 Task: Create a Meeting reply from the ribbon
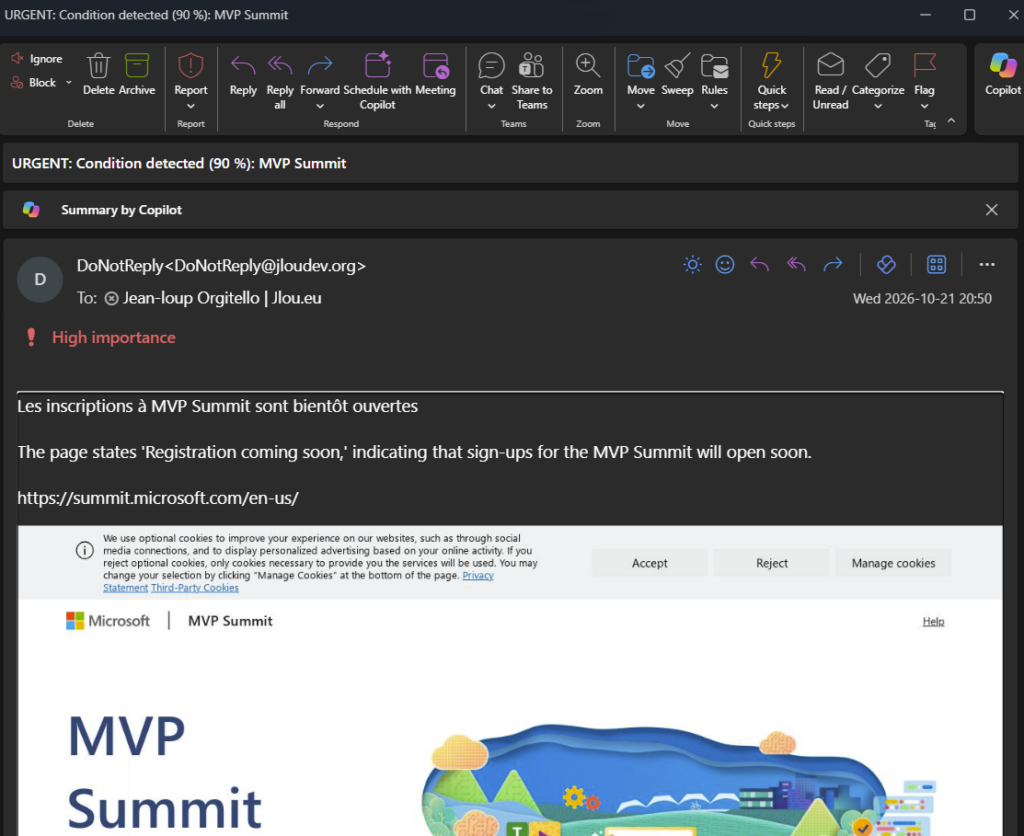[436, 75]
